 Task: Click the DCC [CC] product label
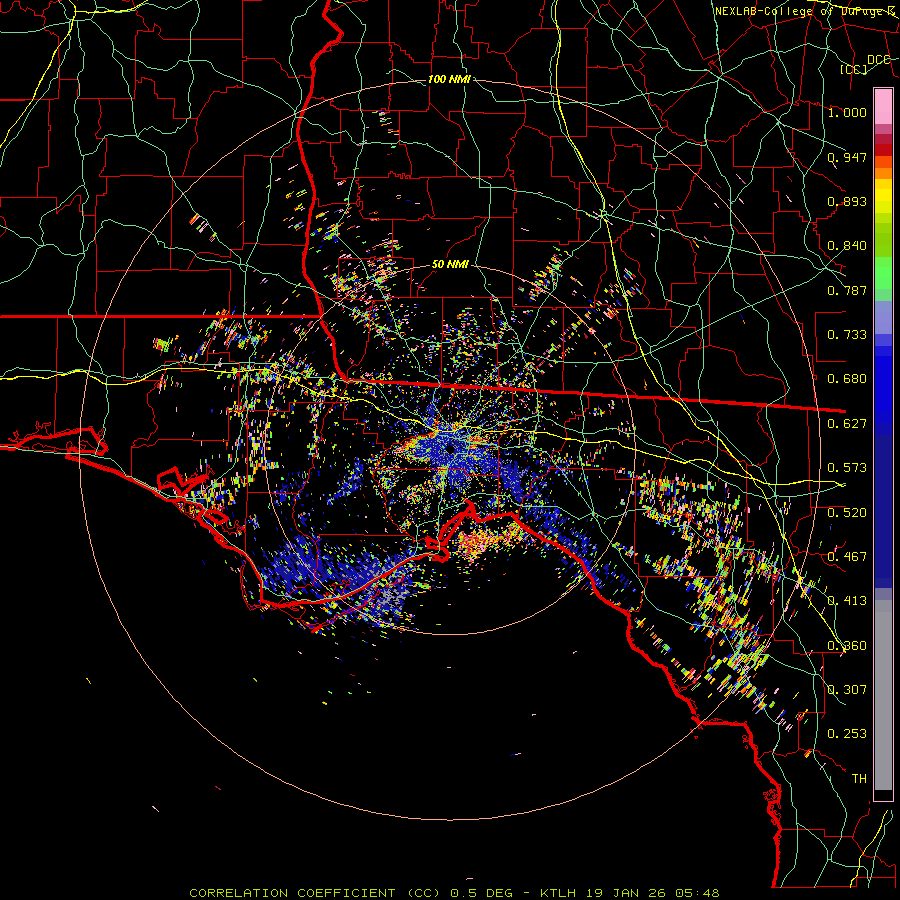point(866,64)
